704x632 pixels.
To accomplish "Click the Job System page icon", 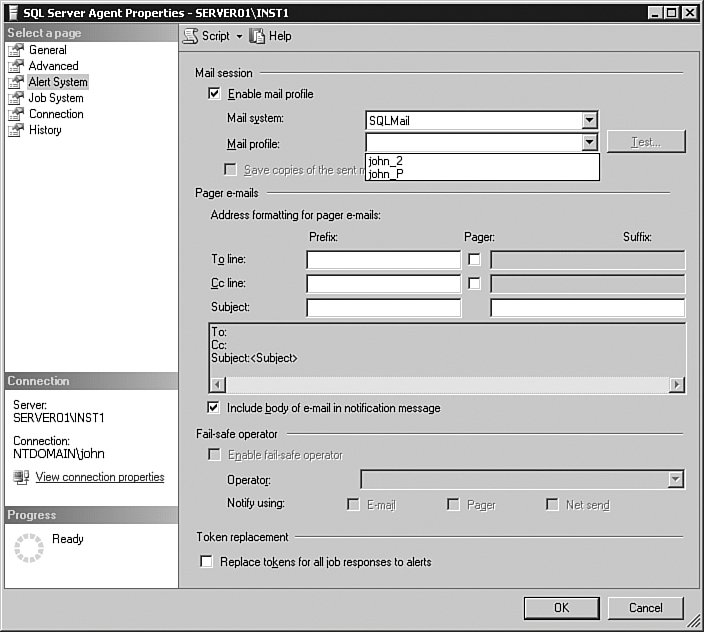I will (16, 98).
